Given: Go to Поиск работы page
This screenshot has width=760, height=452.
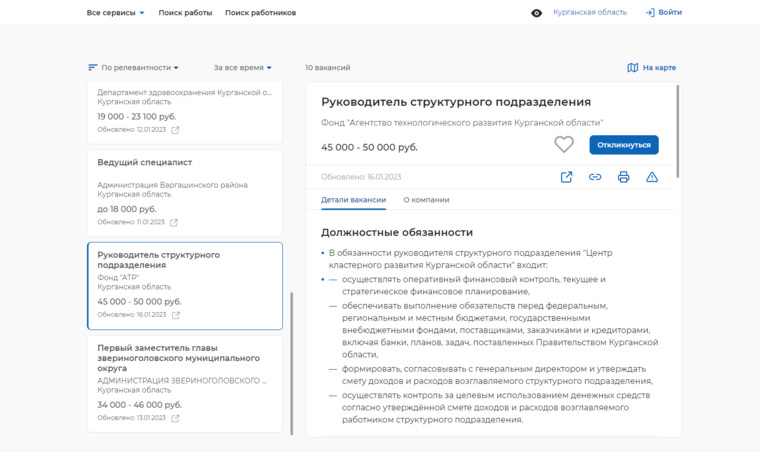Looking at the screenshot, I should click(185, 13).
